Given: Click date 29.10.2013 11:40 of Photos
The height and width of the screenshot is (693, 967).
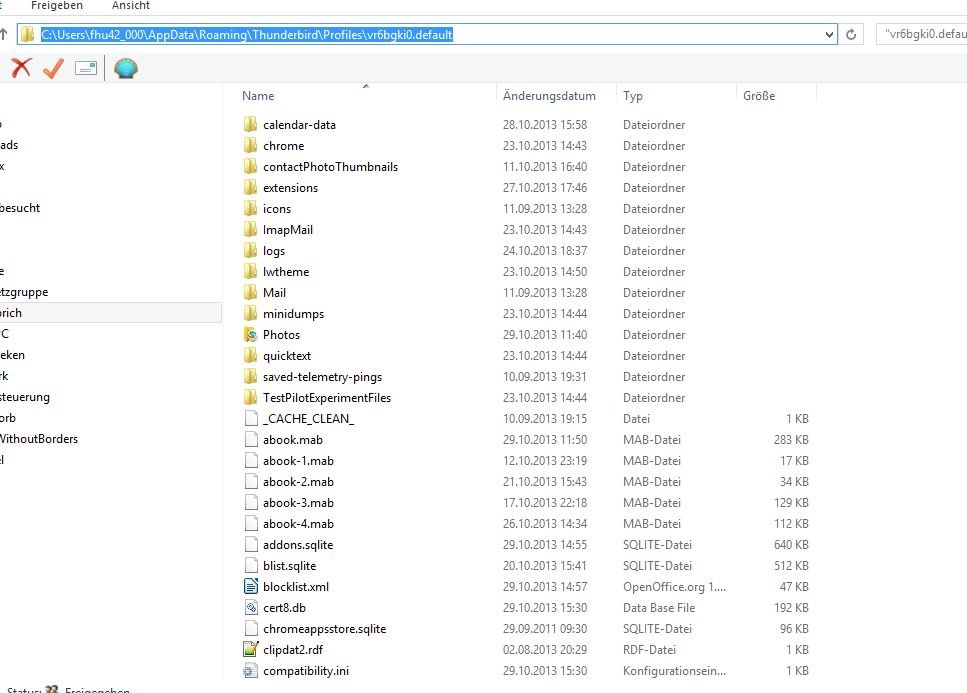Looking at the screenshot, I should [545, 335].
